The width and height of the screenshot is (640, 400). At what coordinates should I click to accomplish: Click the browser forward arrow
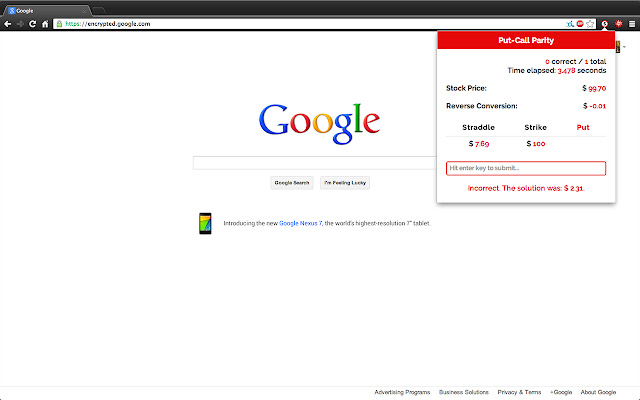(x=20, y=24)
